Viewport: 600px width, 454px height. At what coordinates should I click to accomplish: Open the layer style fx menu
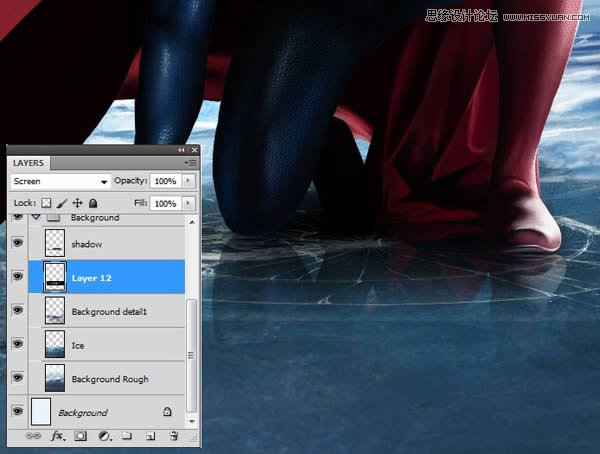[x=58, y=436]
